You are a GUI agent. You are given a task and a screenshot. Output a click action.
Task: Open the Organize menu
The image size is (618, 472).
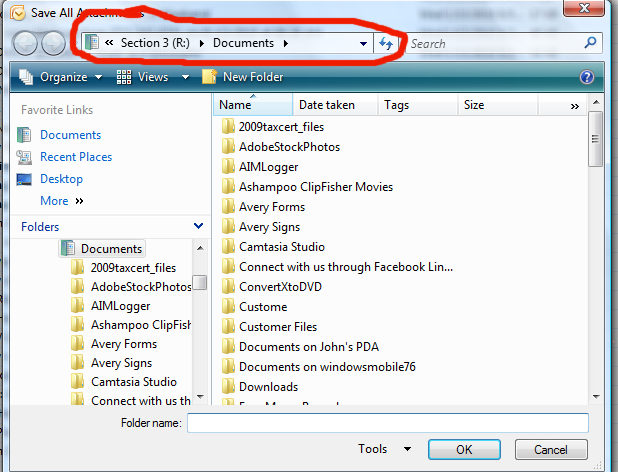point(55,77)
